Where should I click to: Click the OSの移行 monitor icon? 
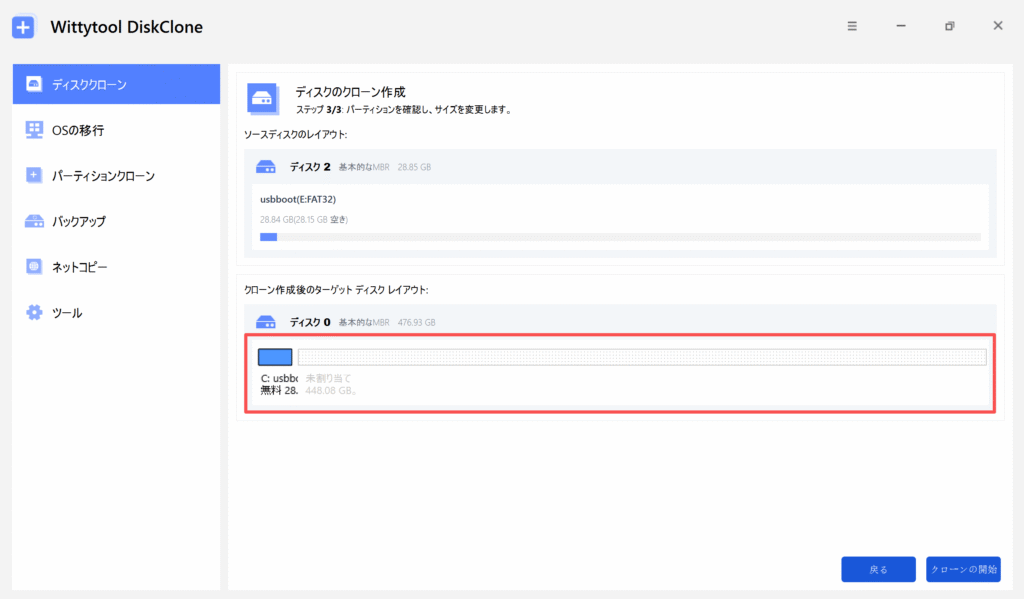point(34,129)
